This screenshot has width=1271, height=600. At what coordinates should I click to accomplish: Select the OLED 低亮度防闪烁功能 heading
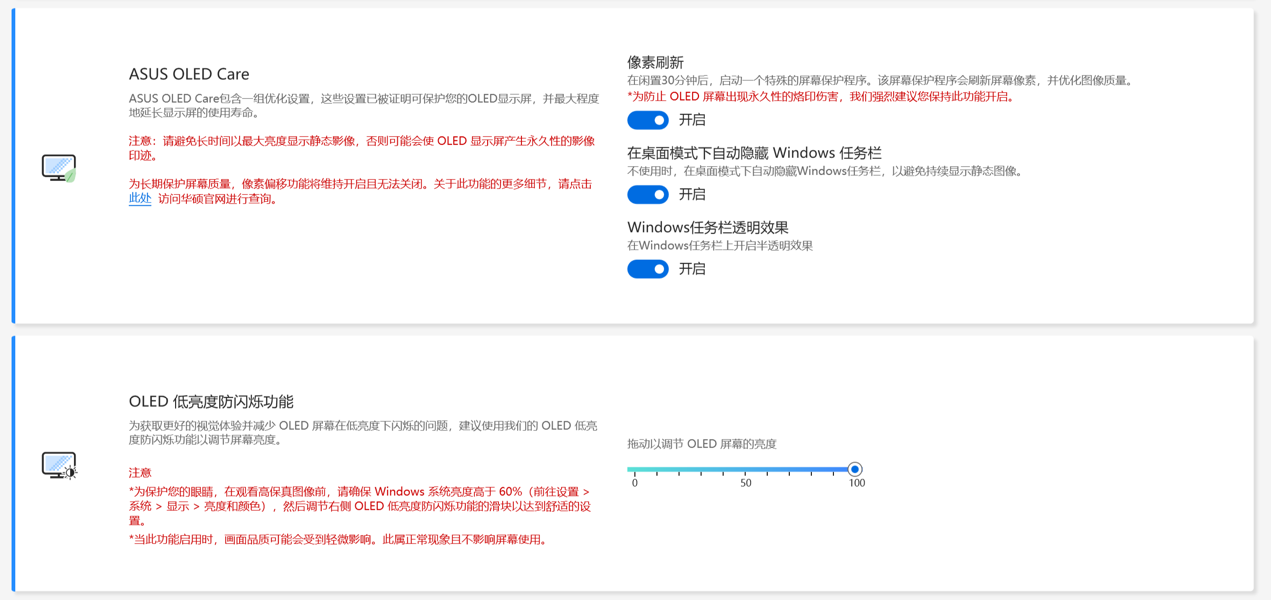tap(211, 402)
